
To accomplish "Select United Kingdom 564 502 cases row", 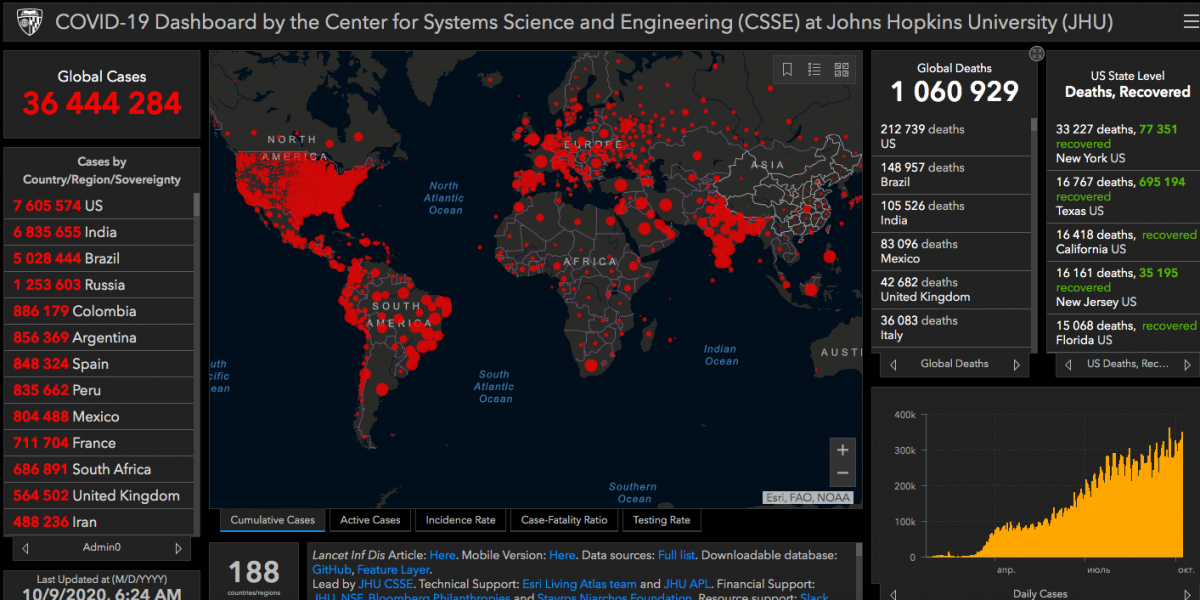I will point(98,495).
